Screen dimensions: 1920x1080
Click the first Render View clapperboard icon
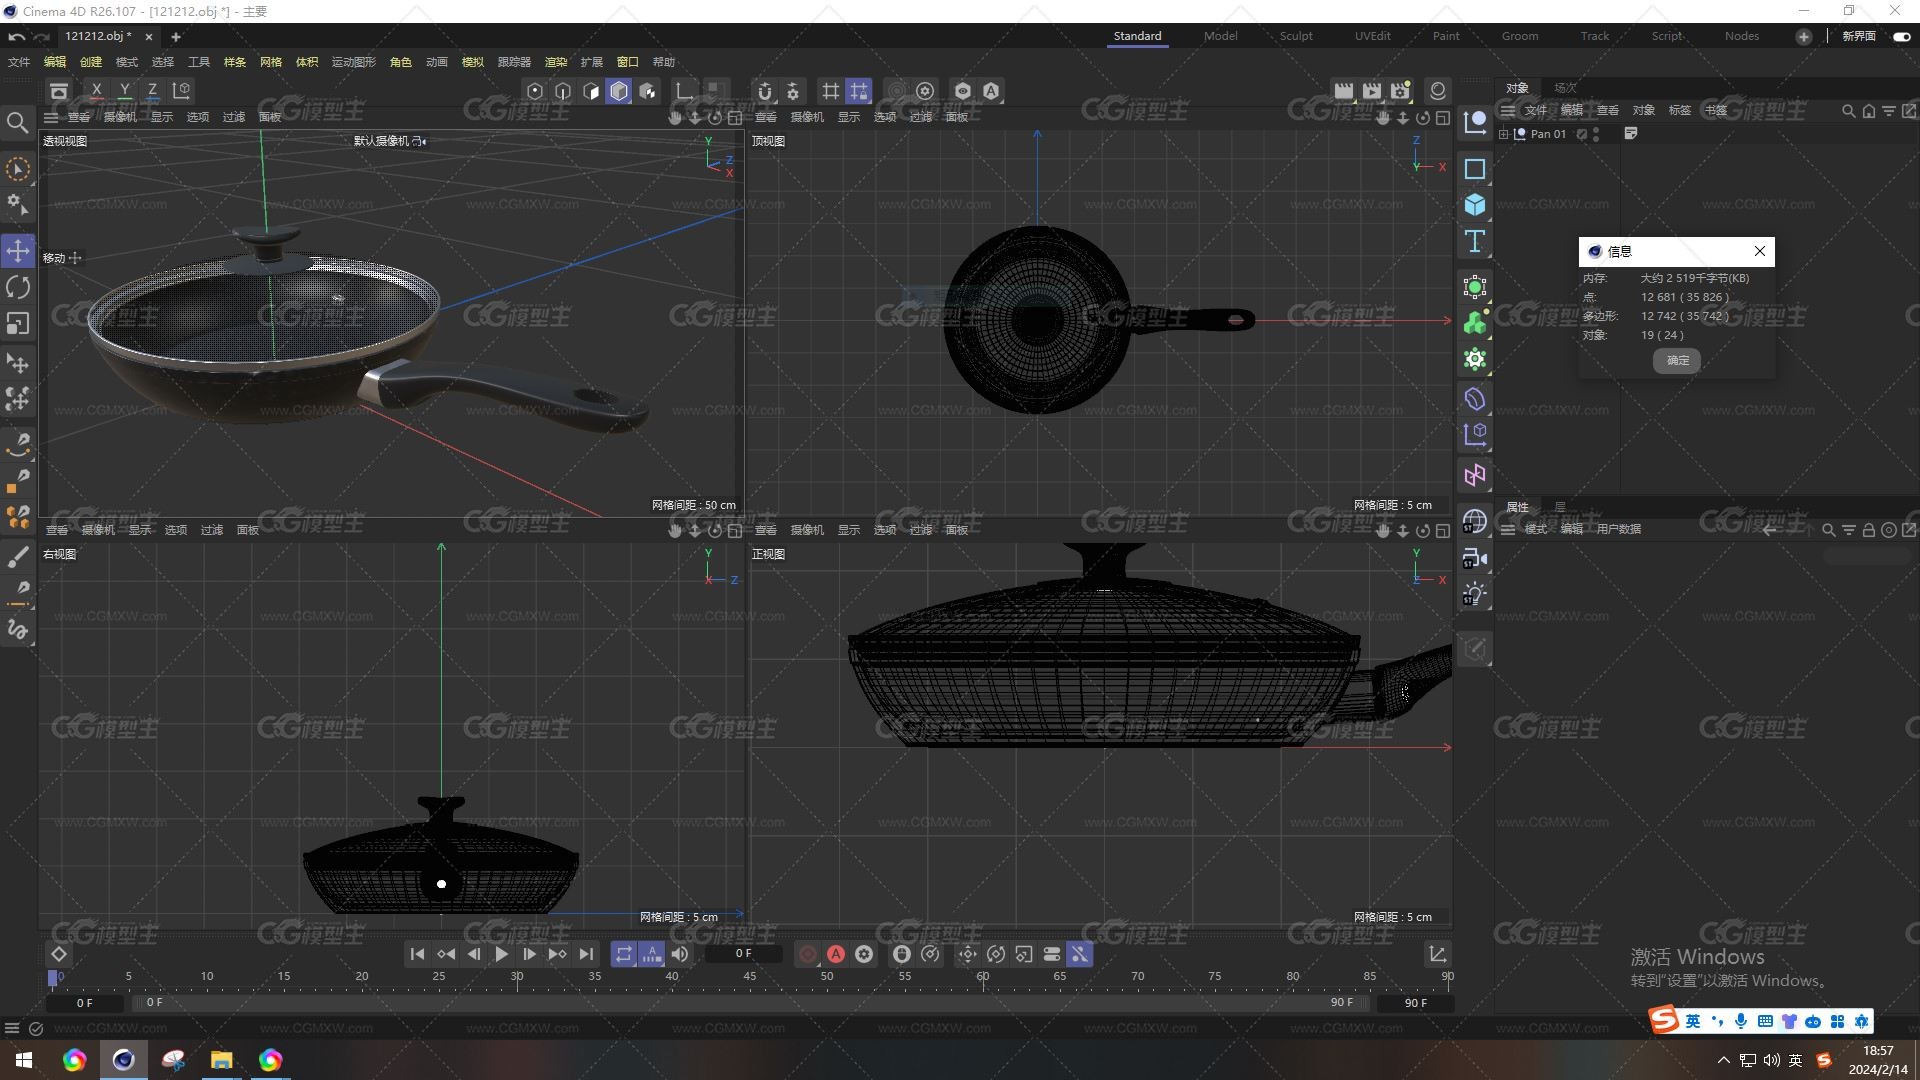[x=1344, y=91]
